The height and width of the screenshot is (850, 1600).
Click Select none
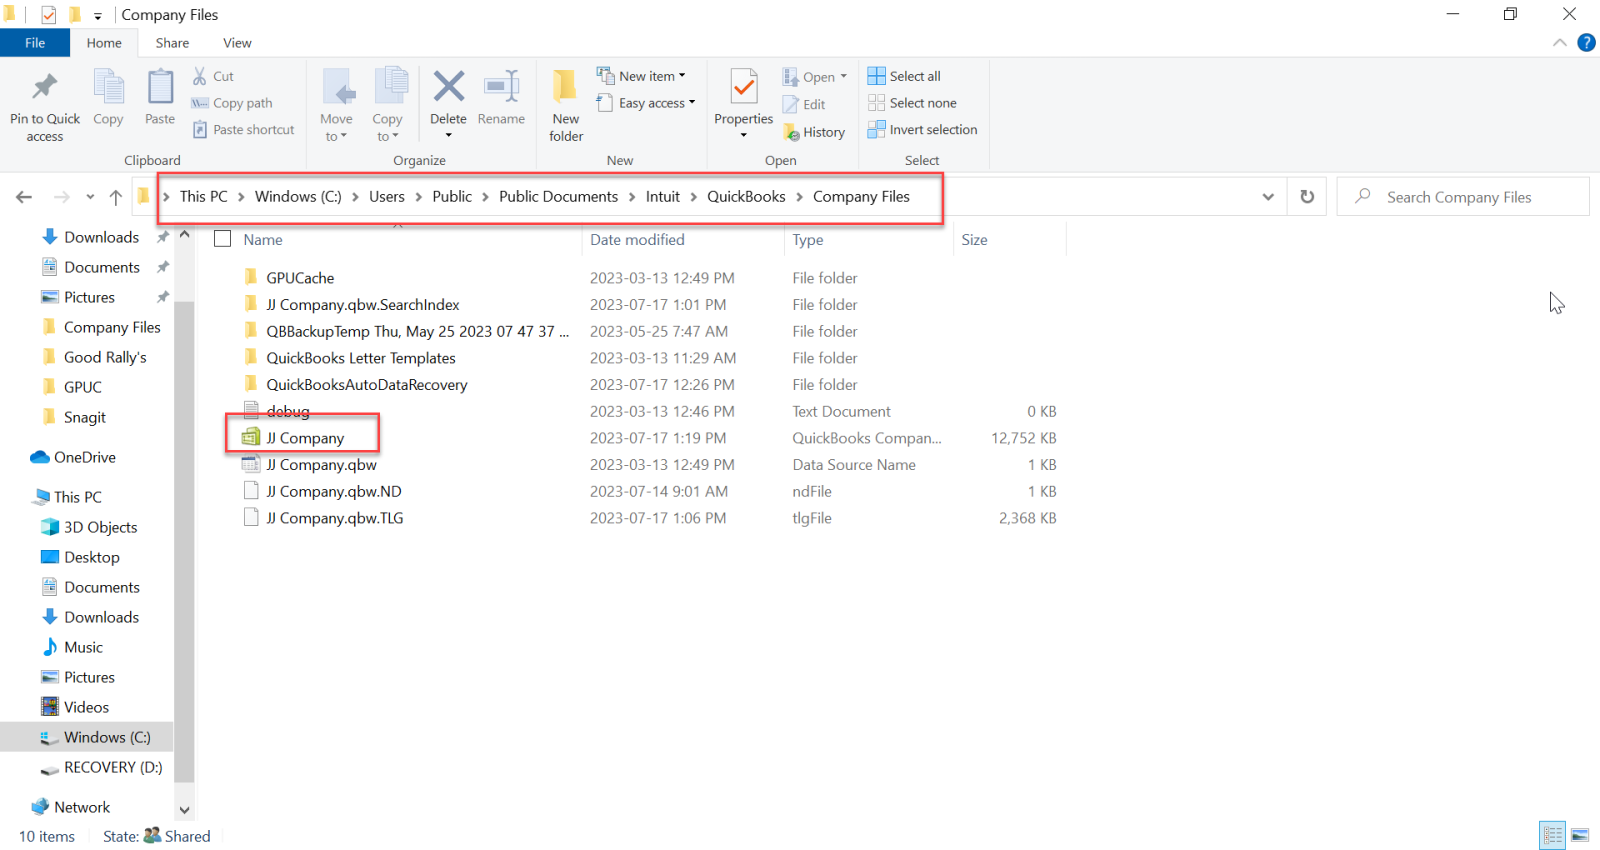click(x=912, y=103)
